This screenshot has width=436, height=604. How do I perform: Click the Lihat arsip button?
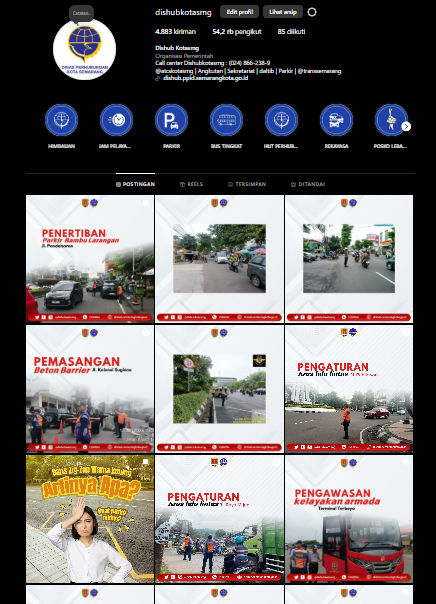[x=283, y=12]
